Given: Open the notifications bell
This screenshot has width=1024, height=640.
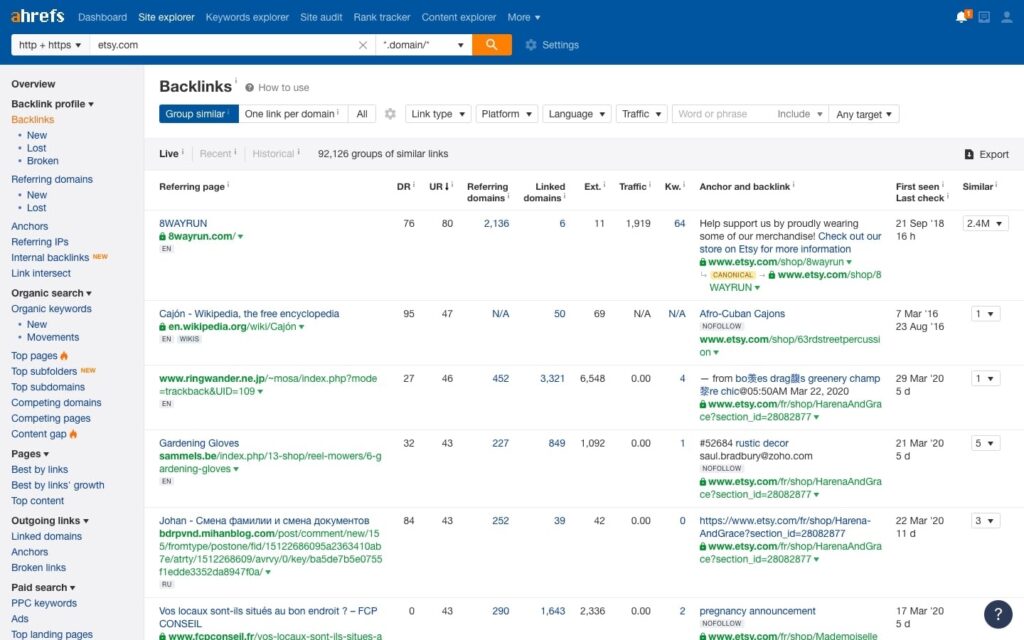Looking at the screenshot, I should 963,16.
